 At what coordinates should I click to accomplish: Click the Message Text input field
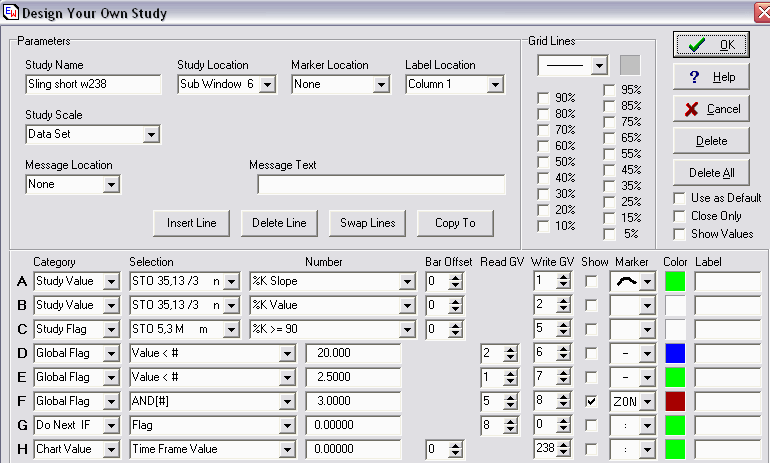381,185
